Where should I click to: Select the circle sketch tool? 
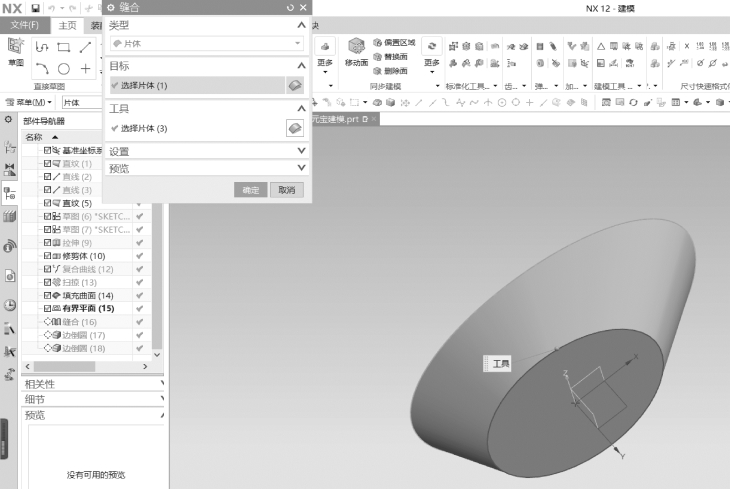click(x=64, y=69)
